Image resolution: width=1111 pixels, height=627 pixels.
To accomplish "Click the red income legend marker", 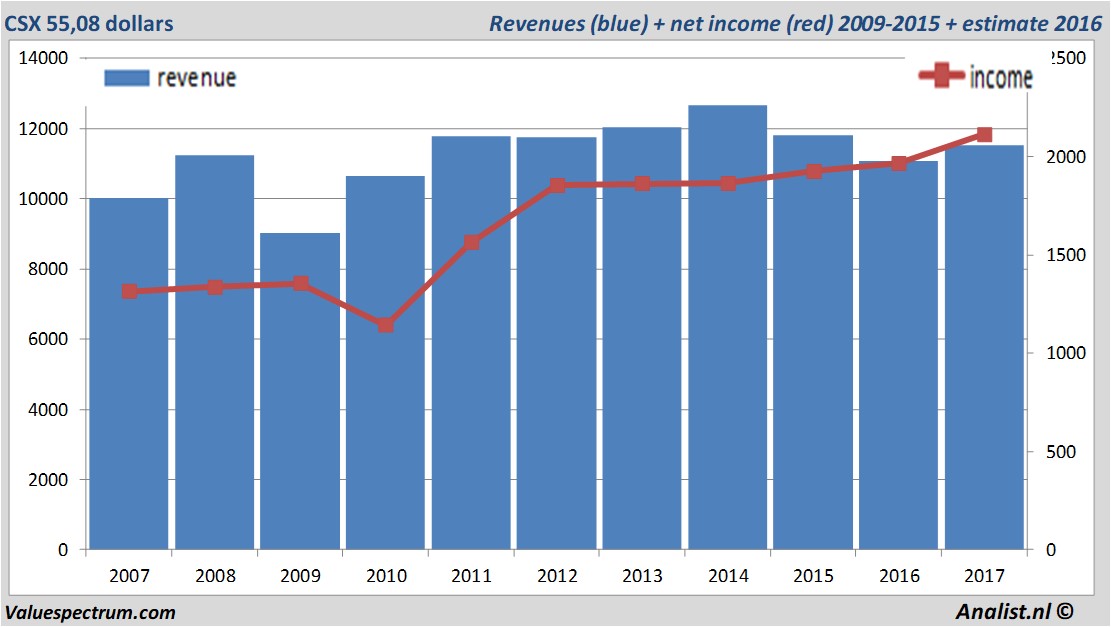I will pos(942,76).
